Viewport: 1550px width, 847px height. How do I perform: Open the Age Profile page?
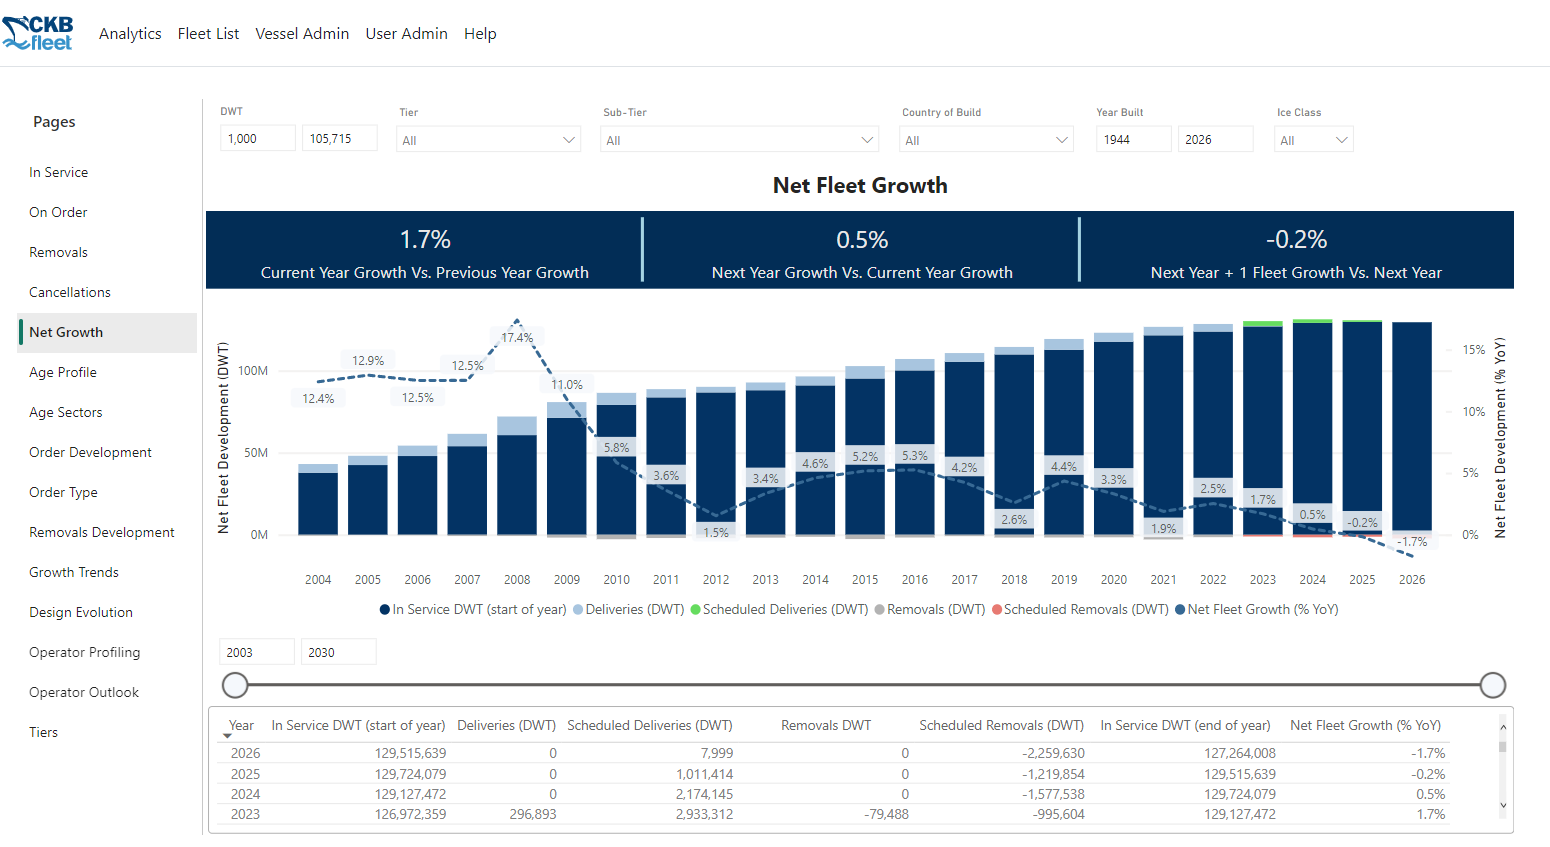click(63, 372)
